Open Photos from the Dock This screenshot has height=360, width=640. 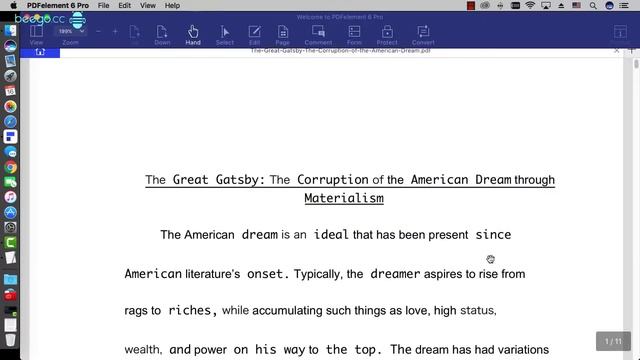click(x=10, y=107)
